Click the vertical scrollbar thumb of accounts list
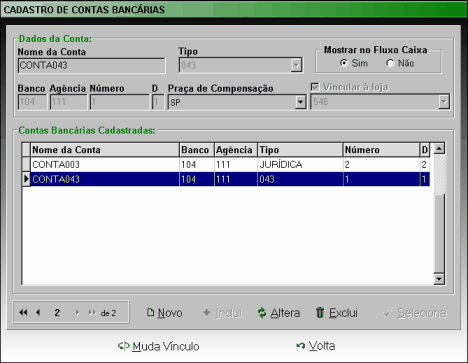The height and width of the screenshot is (363, 468). tap(439, 234)
